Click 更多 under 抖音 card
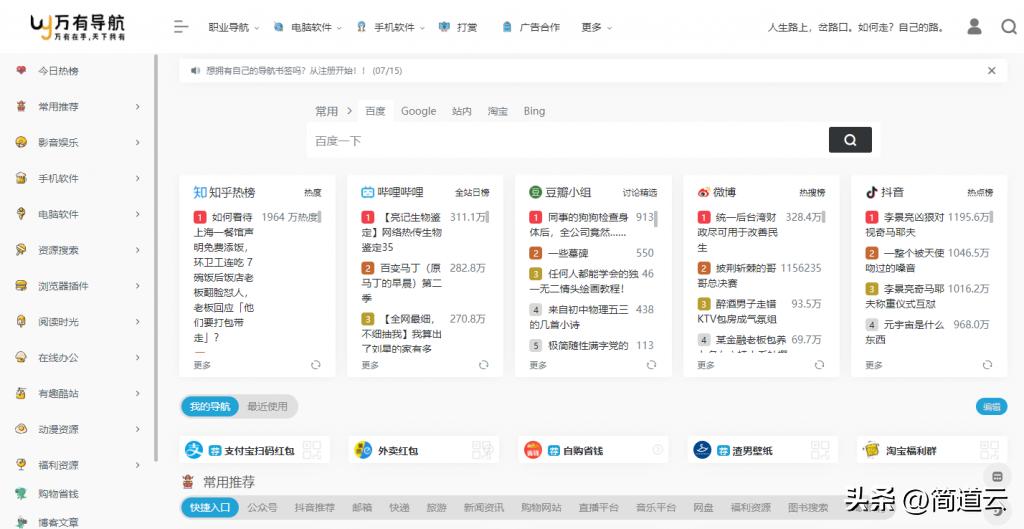Image resolution: width=1024 pixels, height=529 pixels. tap(874, 365)
